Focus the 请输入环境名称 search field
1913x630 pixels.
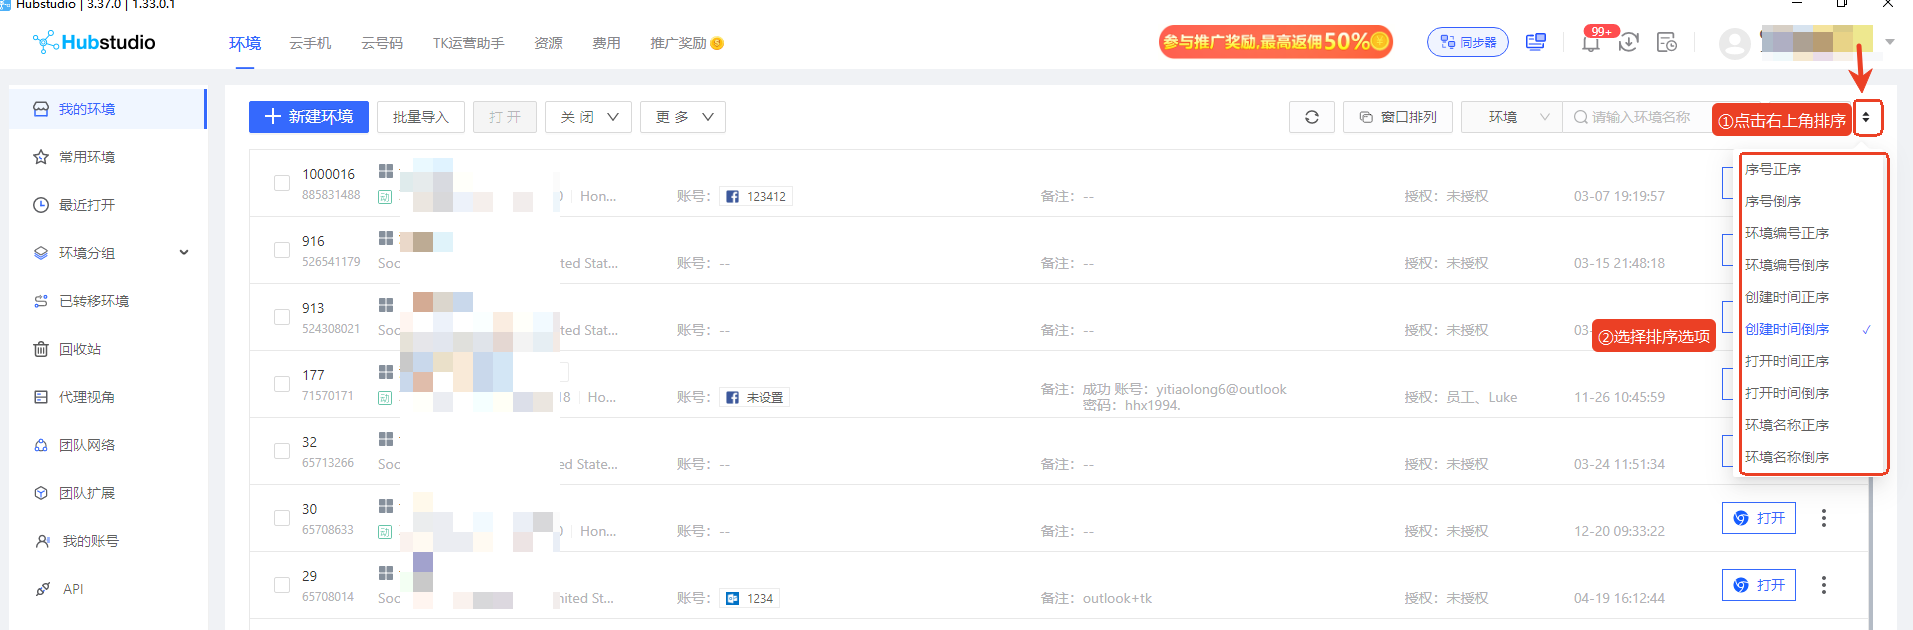[1640, 117]
